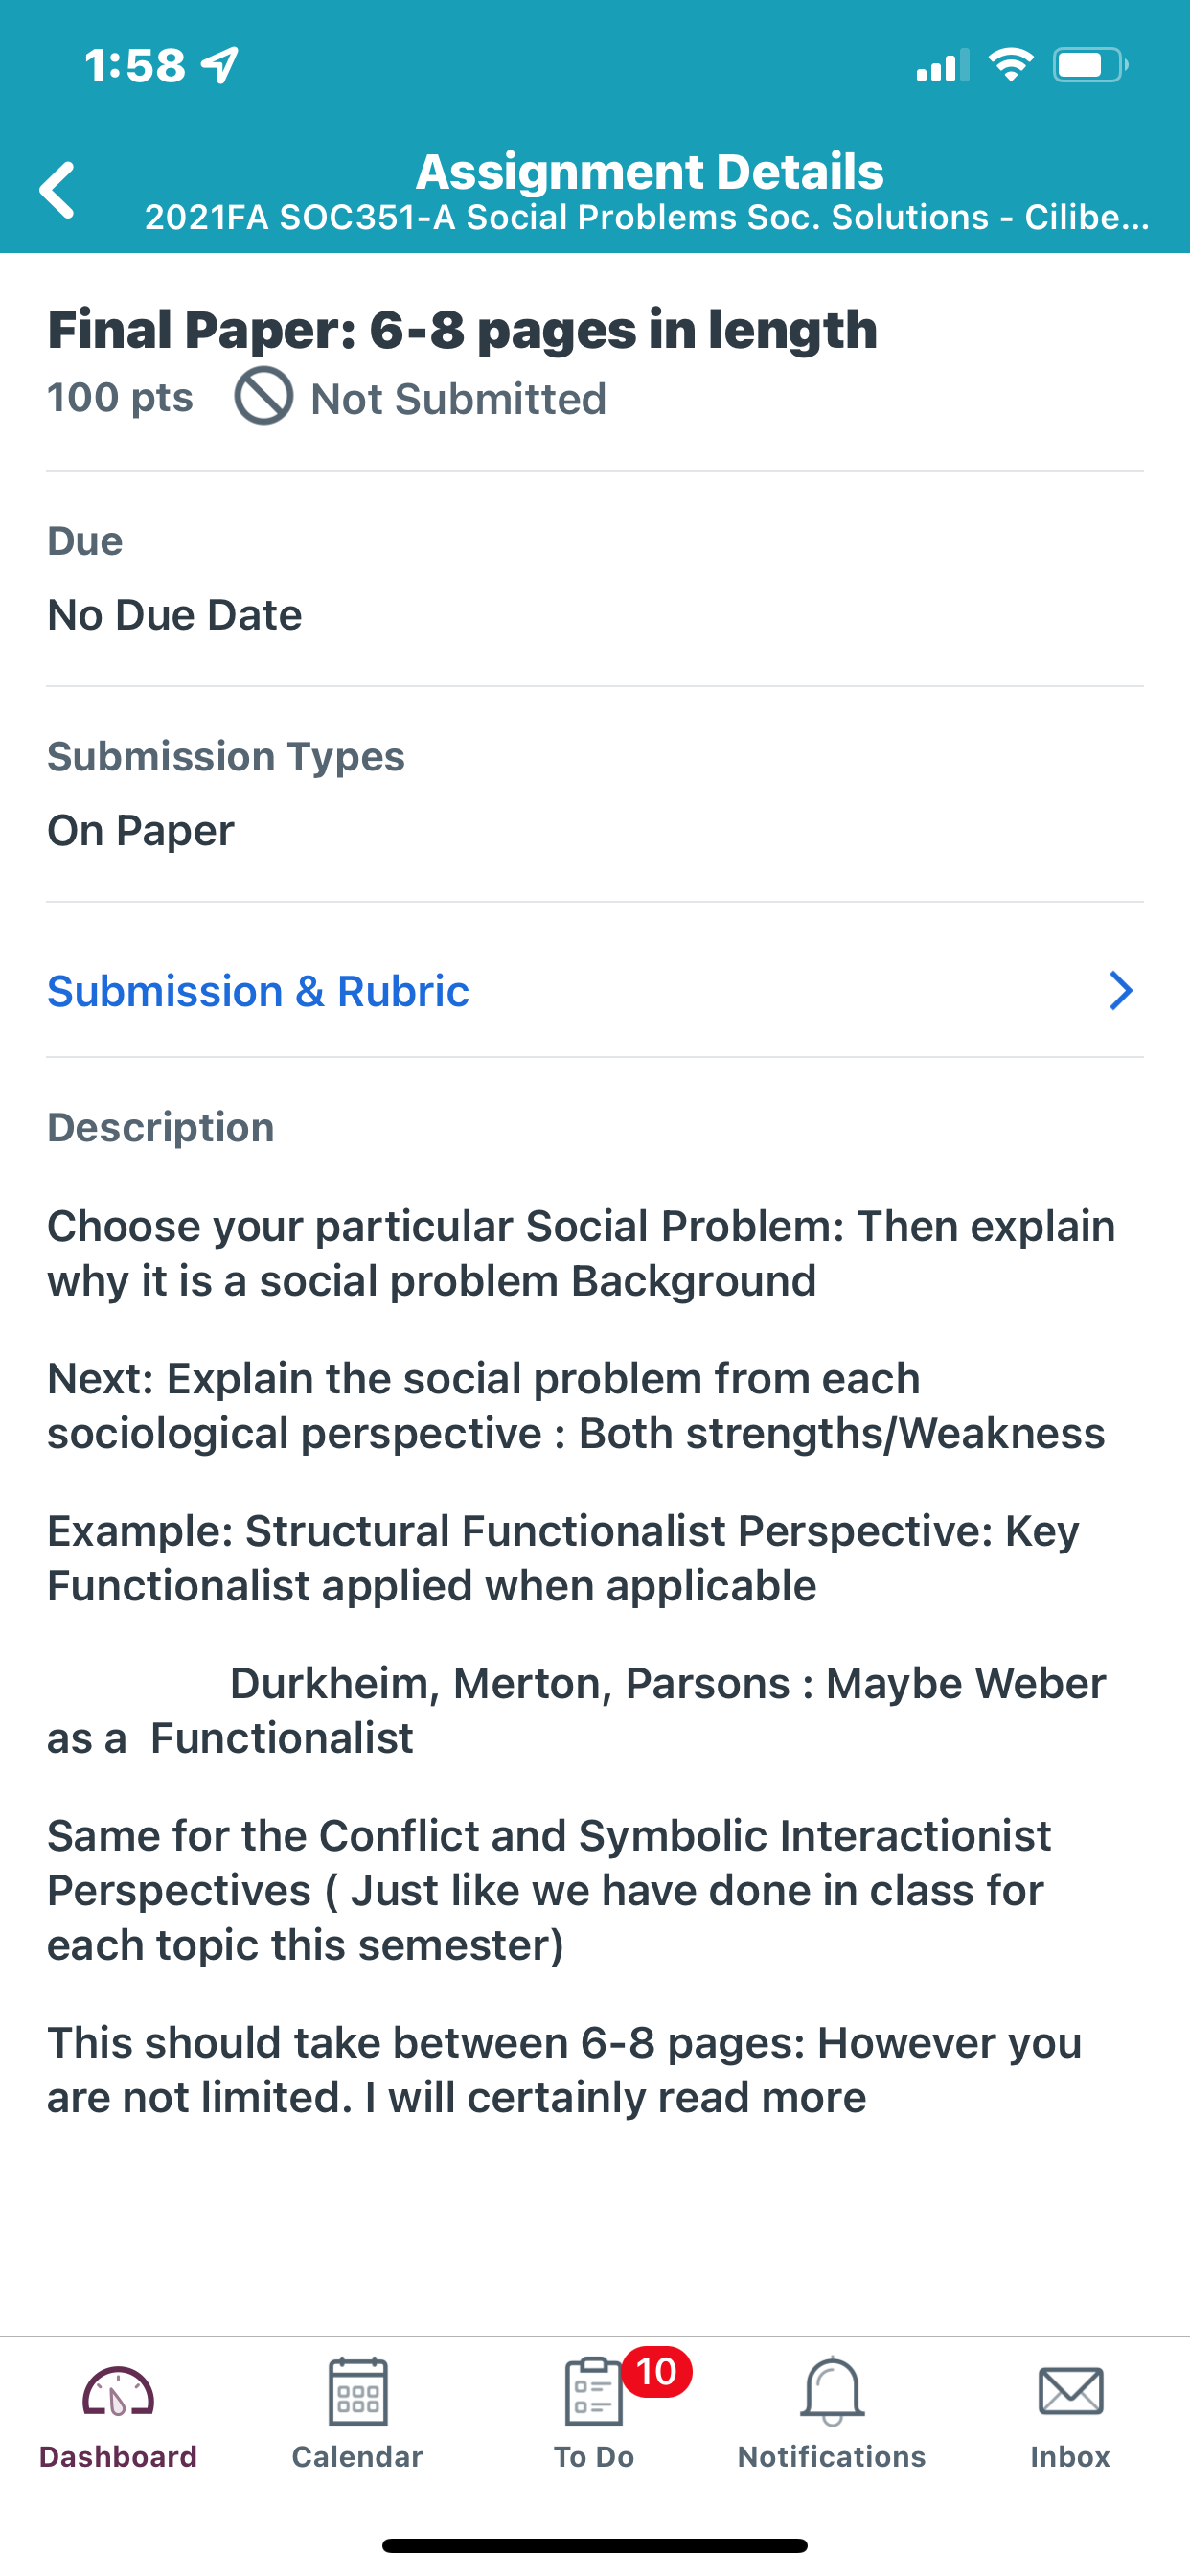This screenshot has width=1190, height=2576.
Task: Tap the home indicator bar
Action: (x=594, y=2545)
